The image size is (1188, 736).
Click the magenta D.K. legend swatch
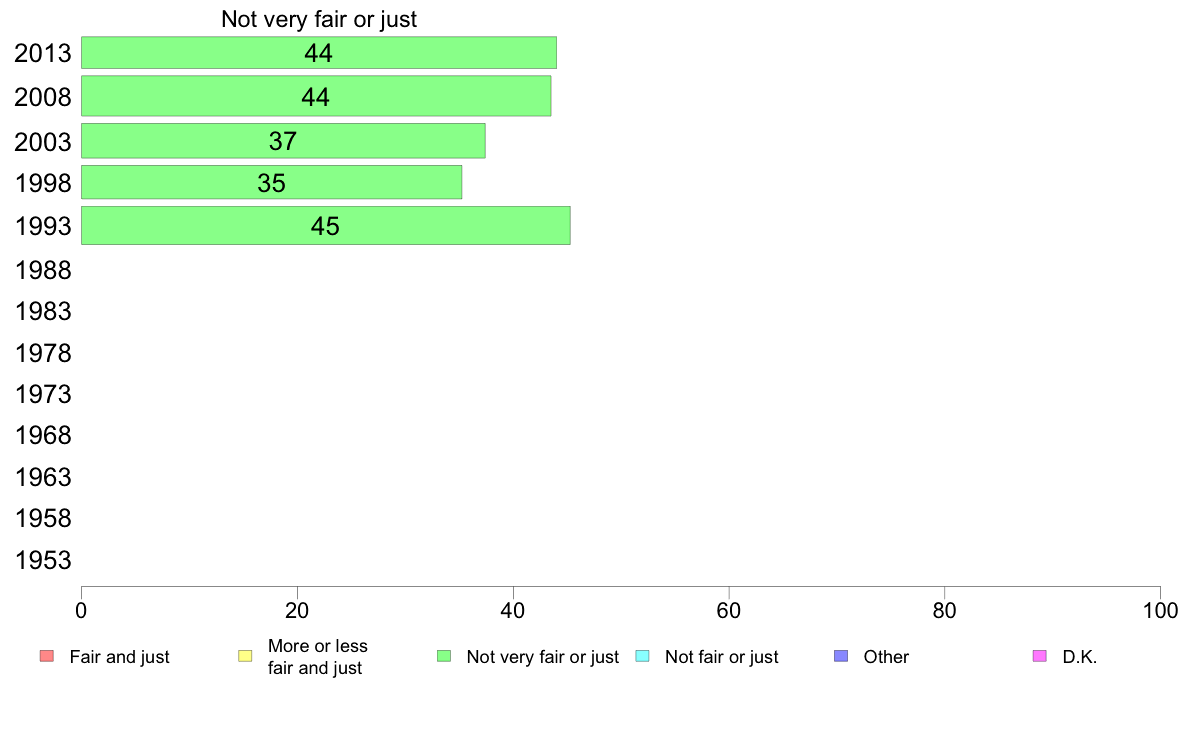tap(1040, 656)
